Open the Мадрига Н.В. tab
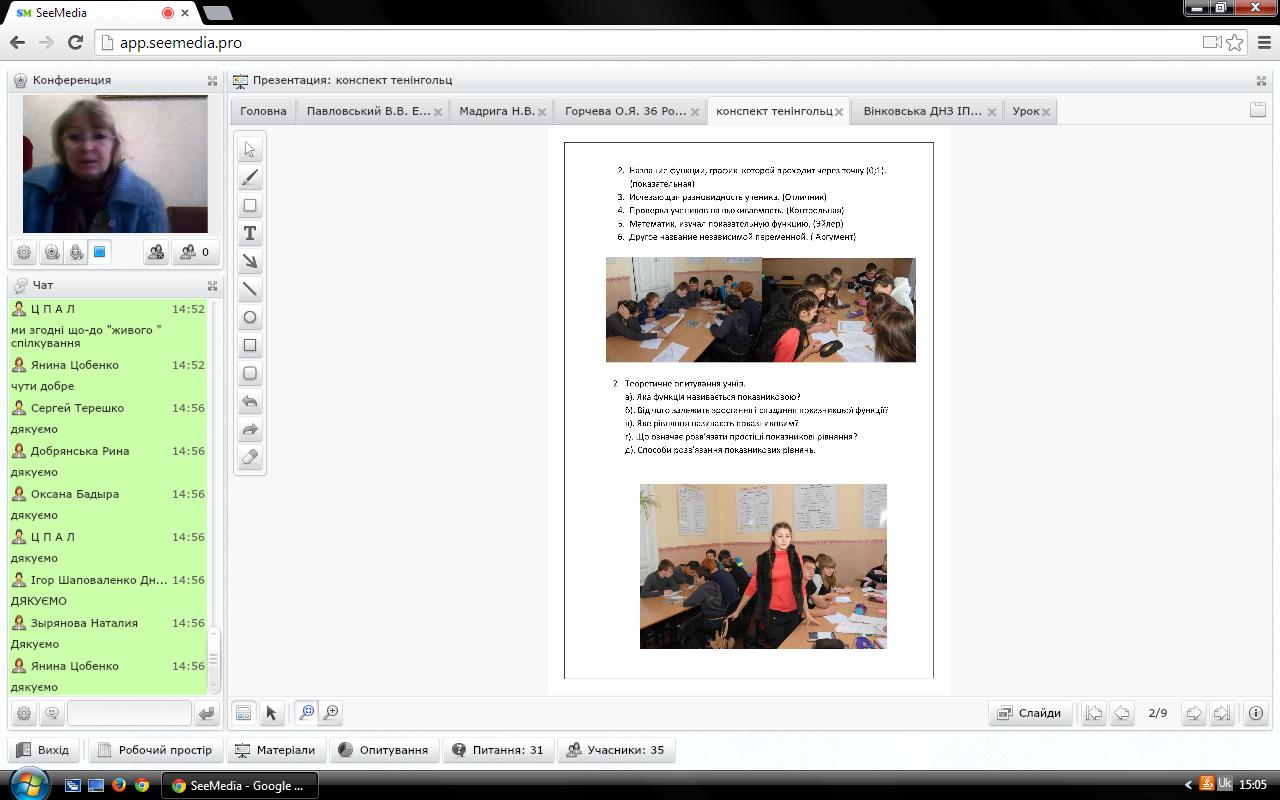The height and width of the screenshot is (800, 1280). [497, 111]
